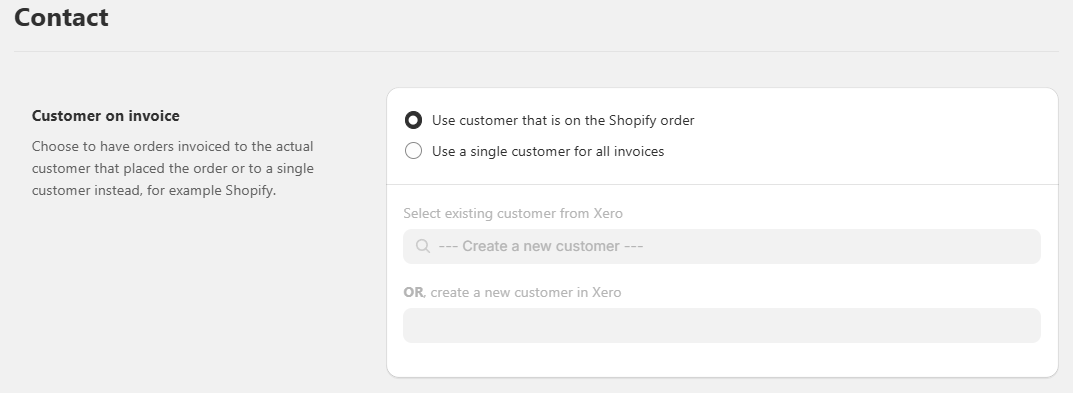Click the "Contact" page heading

pos(61,17)
